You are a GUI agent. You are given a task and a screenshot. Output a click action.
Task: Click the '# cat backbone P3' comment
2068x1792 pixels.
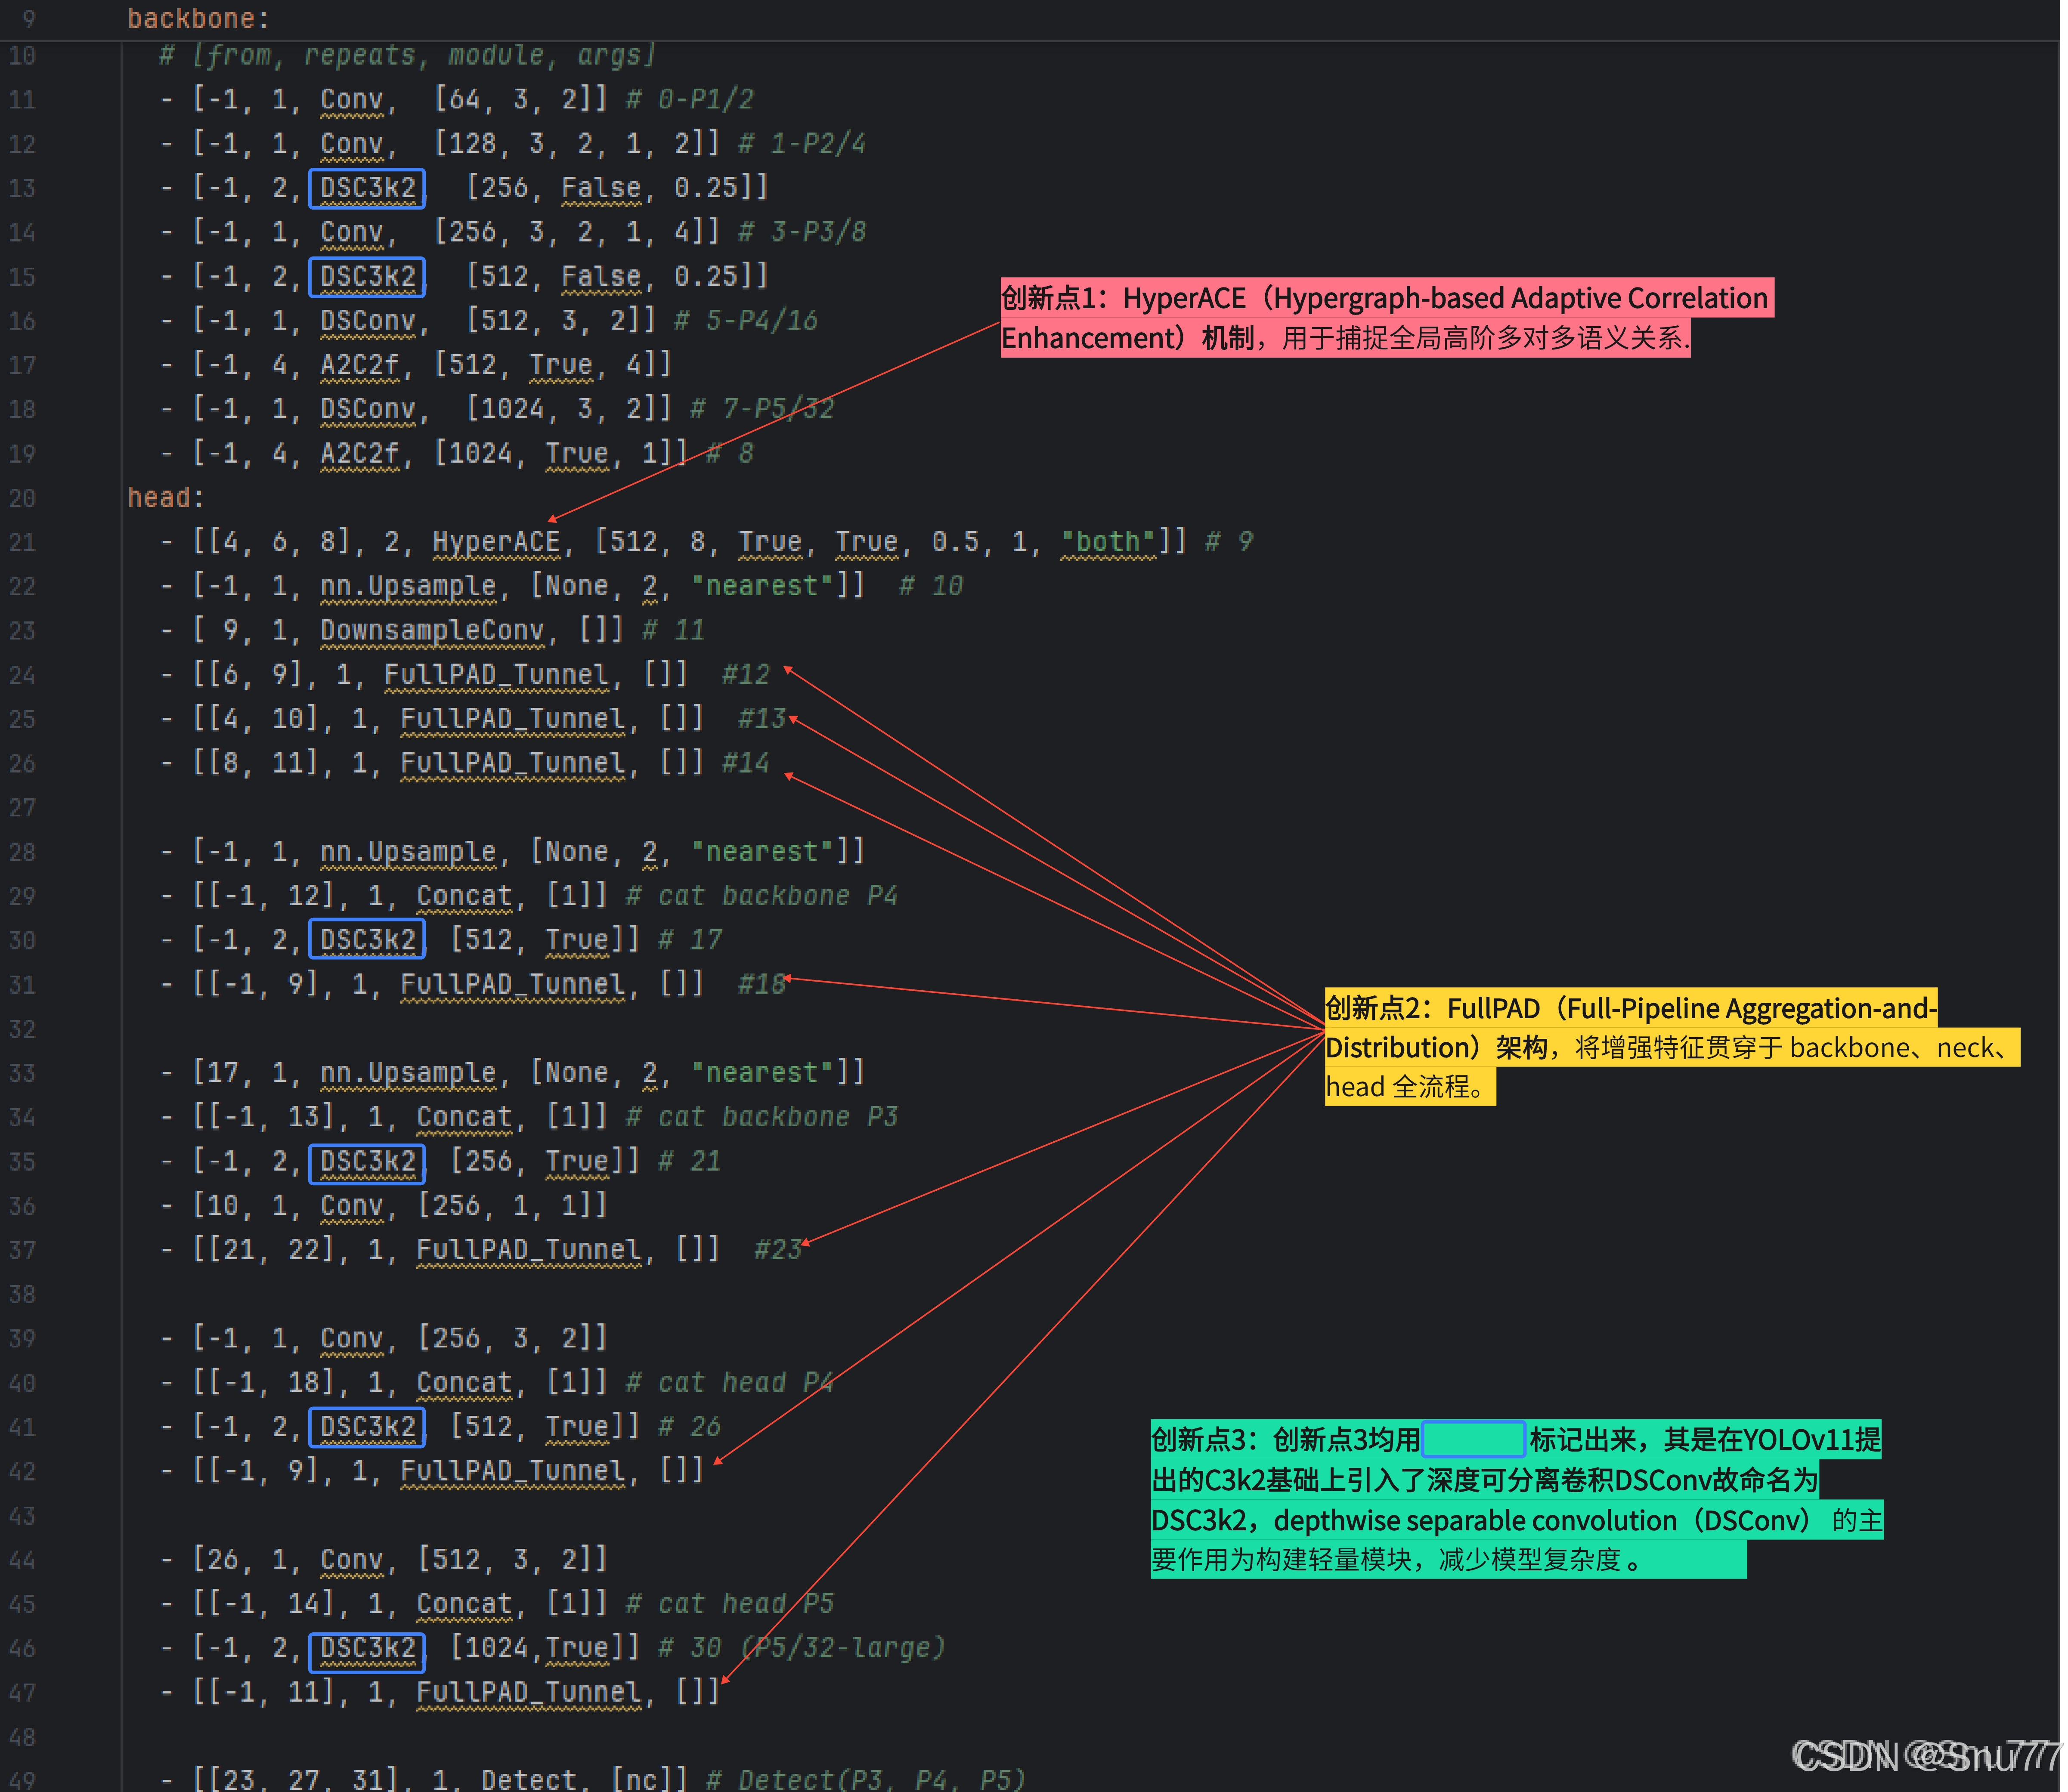click(x=762, y=1117)
